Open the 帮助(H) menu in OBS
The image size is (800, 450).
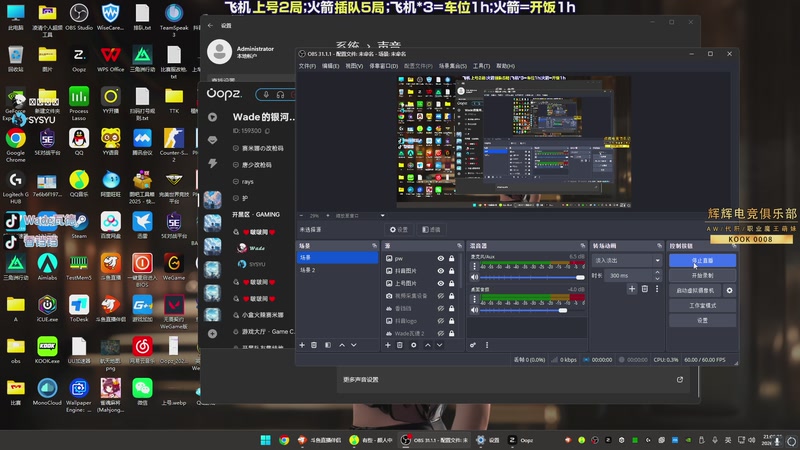coord(505,66)
